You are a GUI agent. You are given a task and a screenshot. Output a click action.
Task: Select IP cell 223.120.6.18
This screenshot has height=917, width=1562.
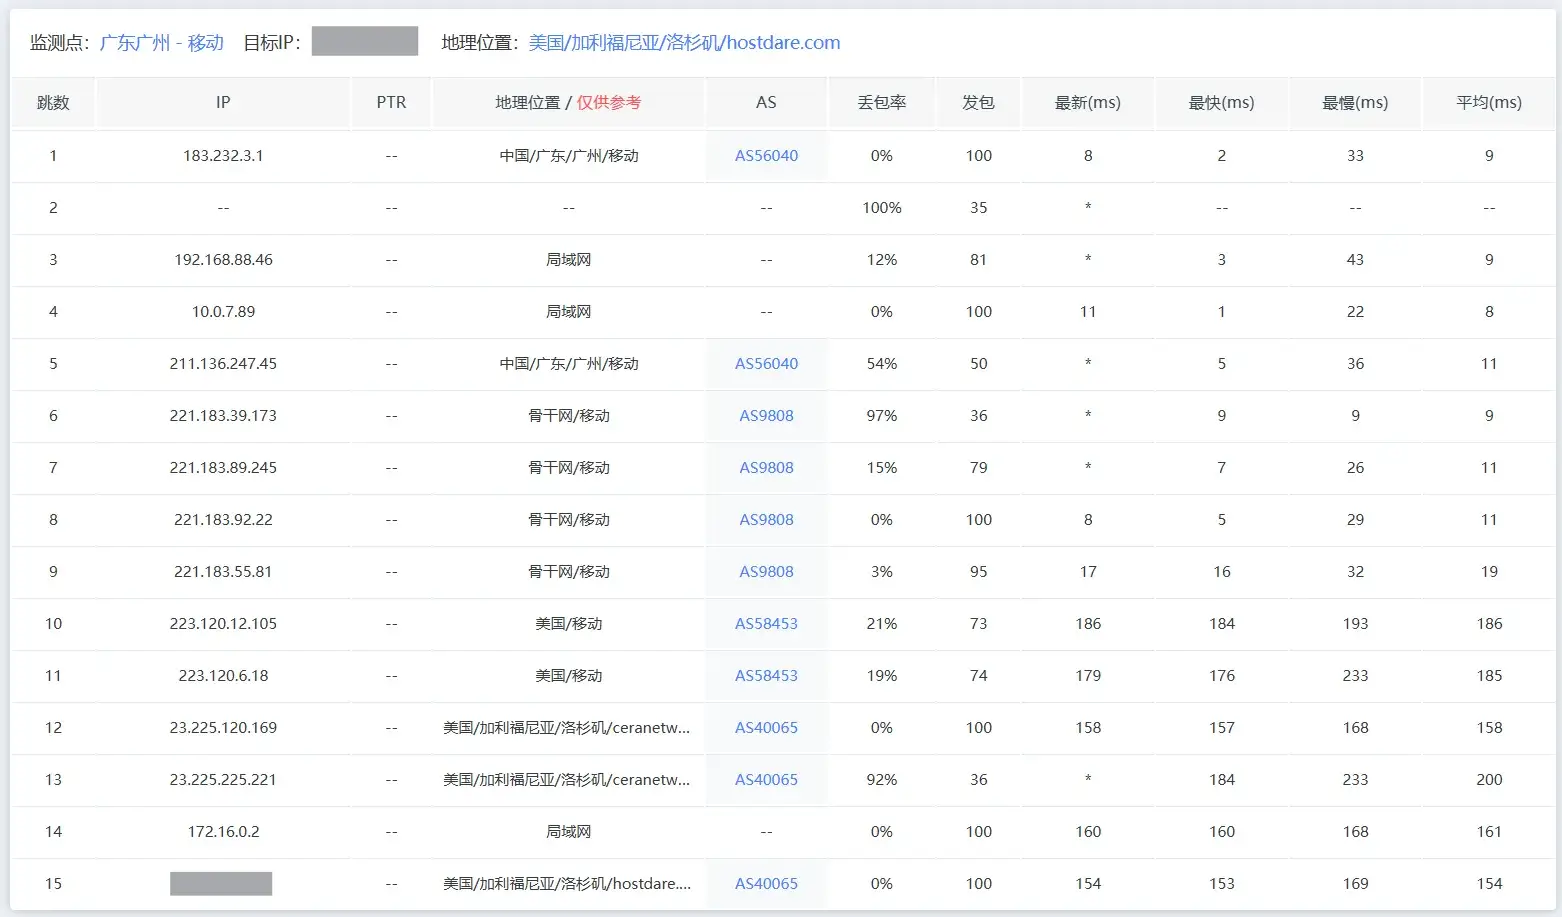click(x=223, y=676)
